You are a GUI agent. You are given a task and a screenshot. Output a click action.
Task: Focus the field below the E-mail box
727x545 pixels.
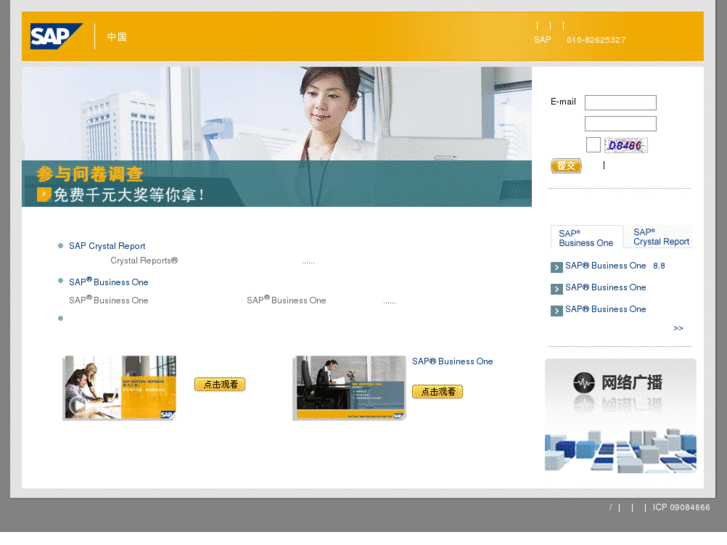pyautogui.click(x=620, y=124)
